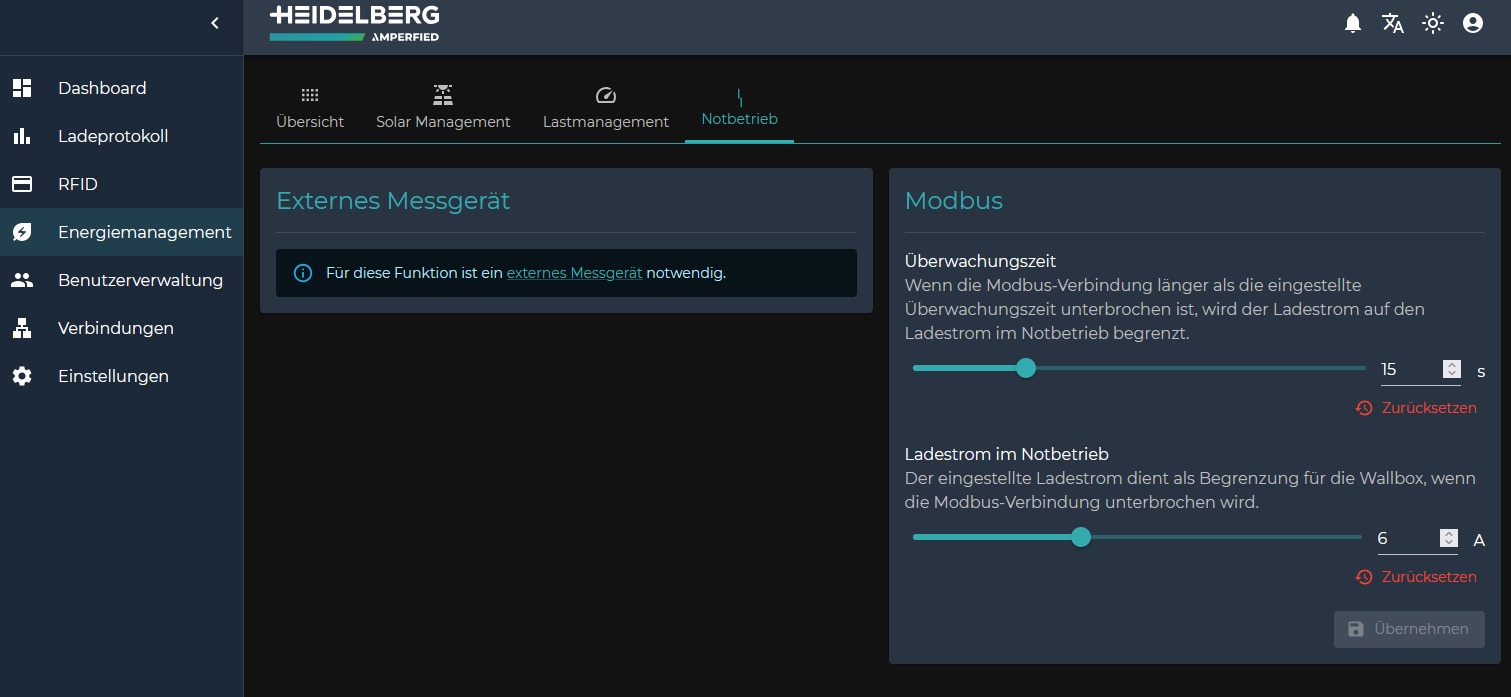Click into the Überwachungszeit seconds input field

[x=1408, y=370]
